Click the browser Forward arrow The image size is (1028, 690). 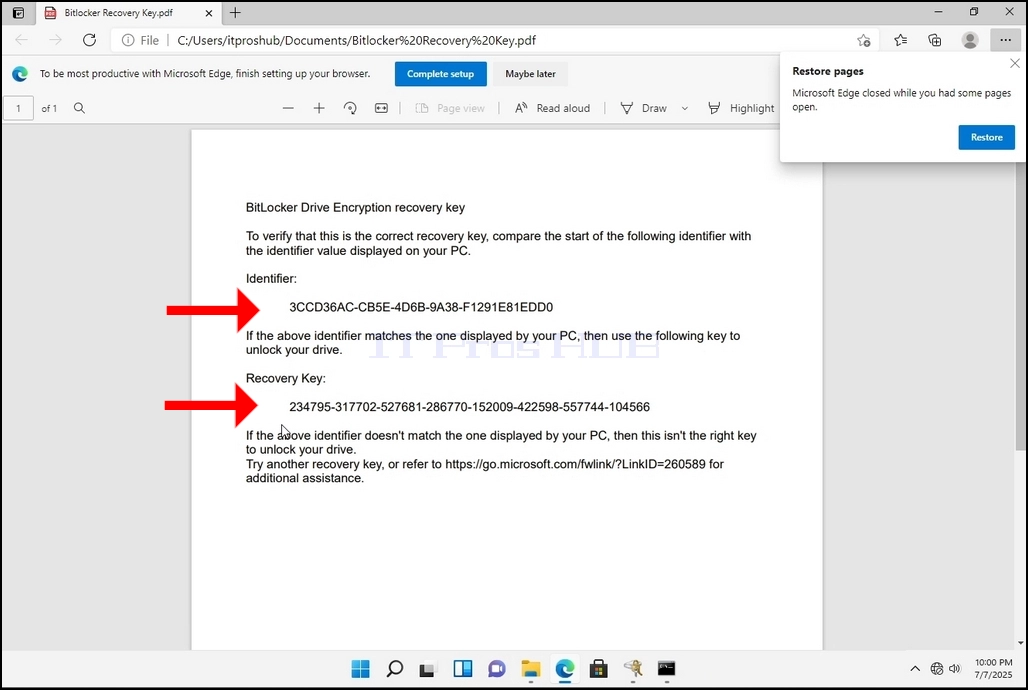(x=55, y=40)
